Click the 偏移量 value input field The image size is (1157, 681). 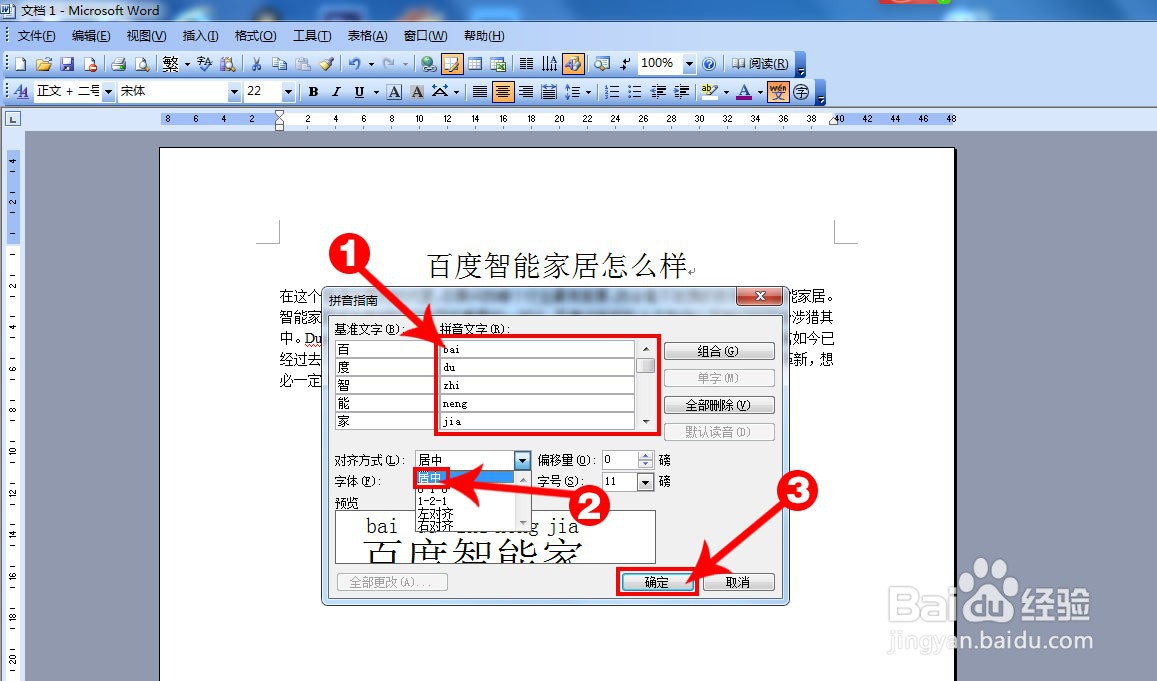618,460
